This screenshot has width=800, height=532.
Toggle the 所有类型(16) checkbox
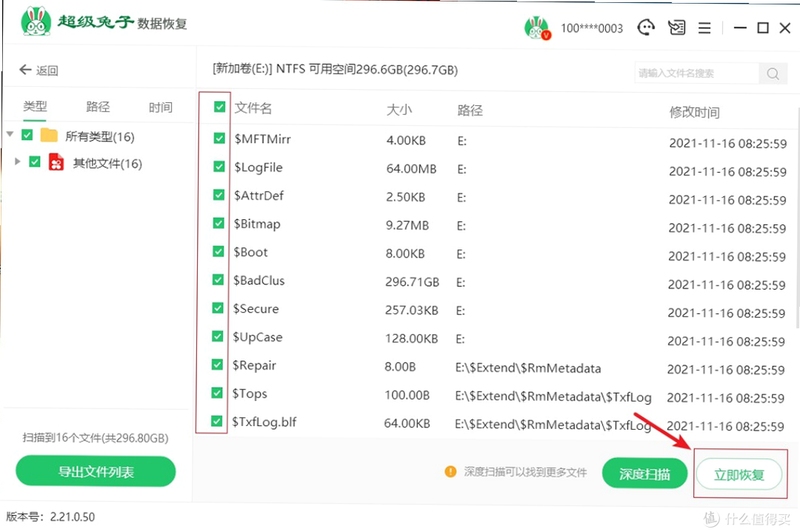[x=27, y=135]
